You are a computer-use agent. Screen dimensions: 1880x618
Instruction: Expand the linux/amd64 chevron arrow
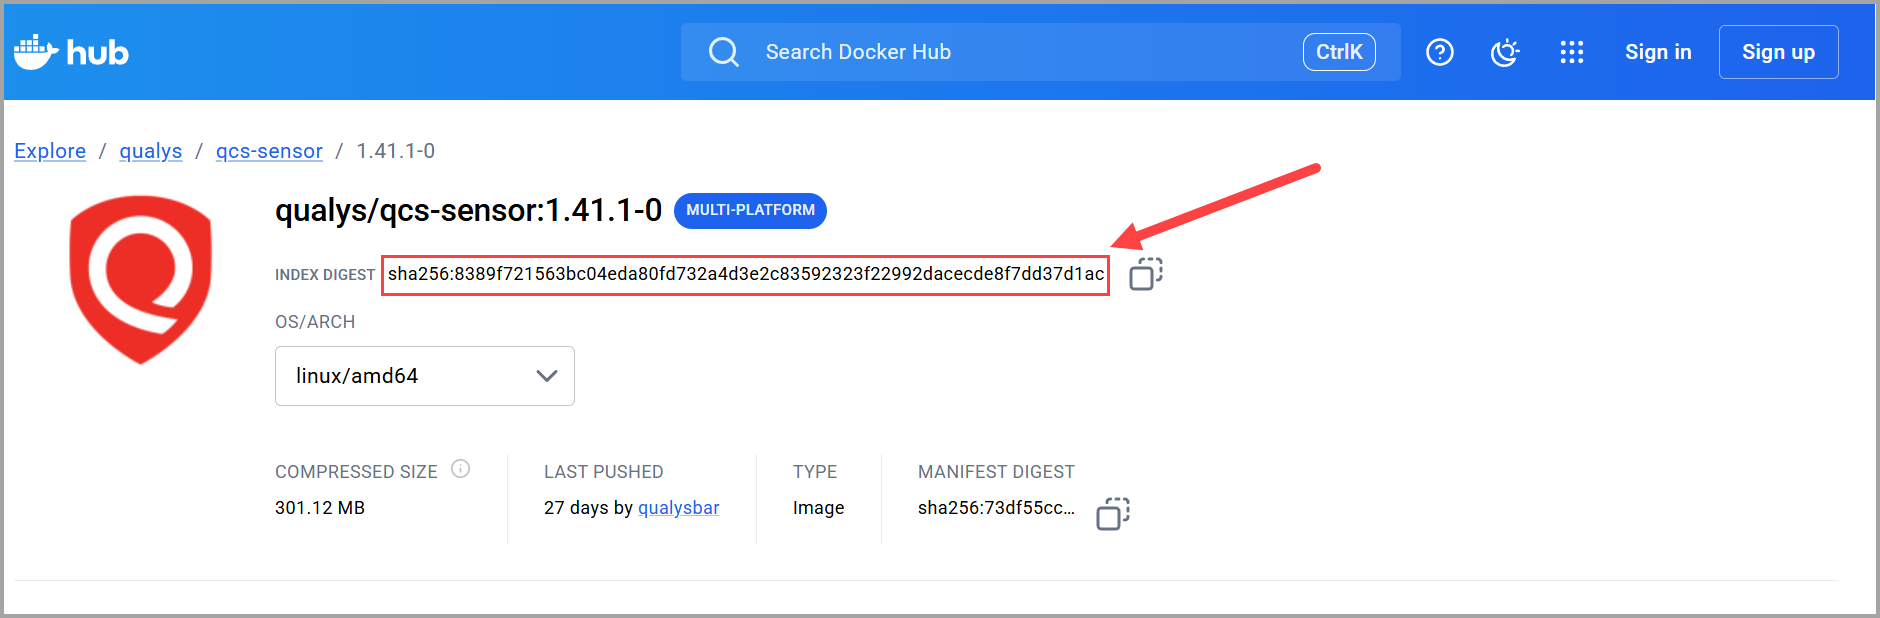click(546, 376)
